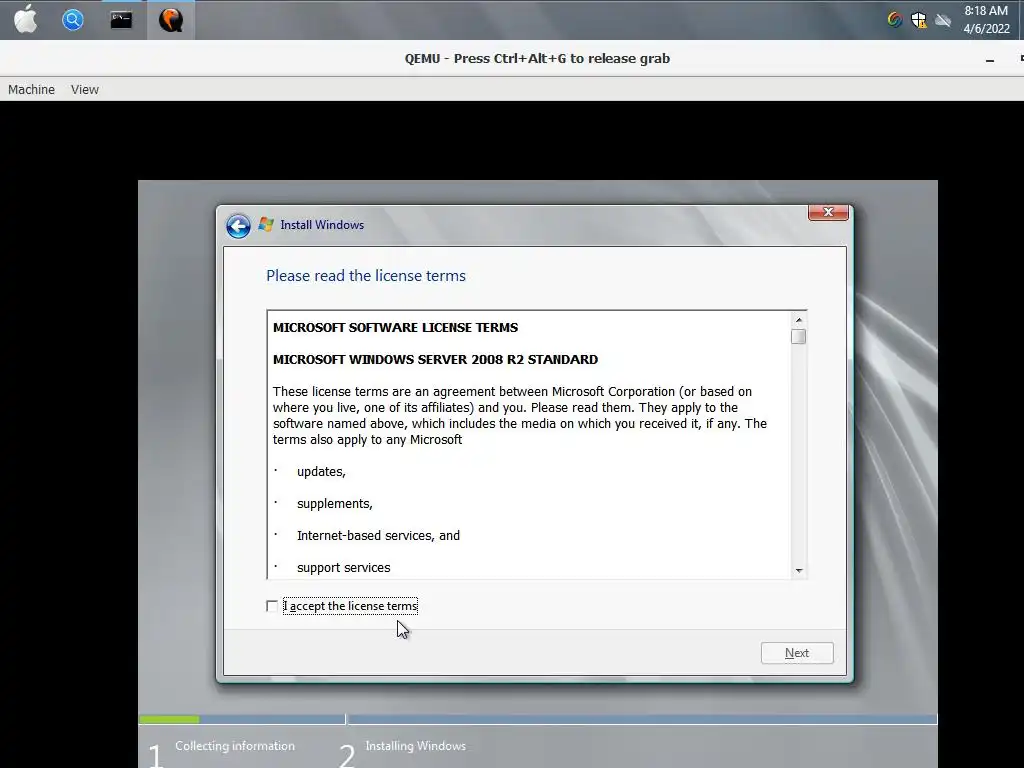Viewport: 1024px width, 768px height.
Task: Open the blue magnifier search icon
Action: (x=72, y=20)
